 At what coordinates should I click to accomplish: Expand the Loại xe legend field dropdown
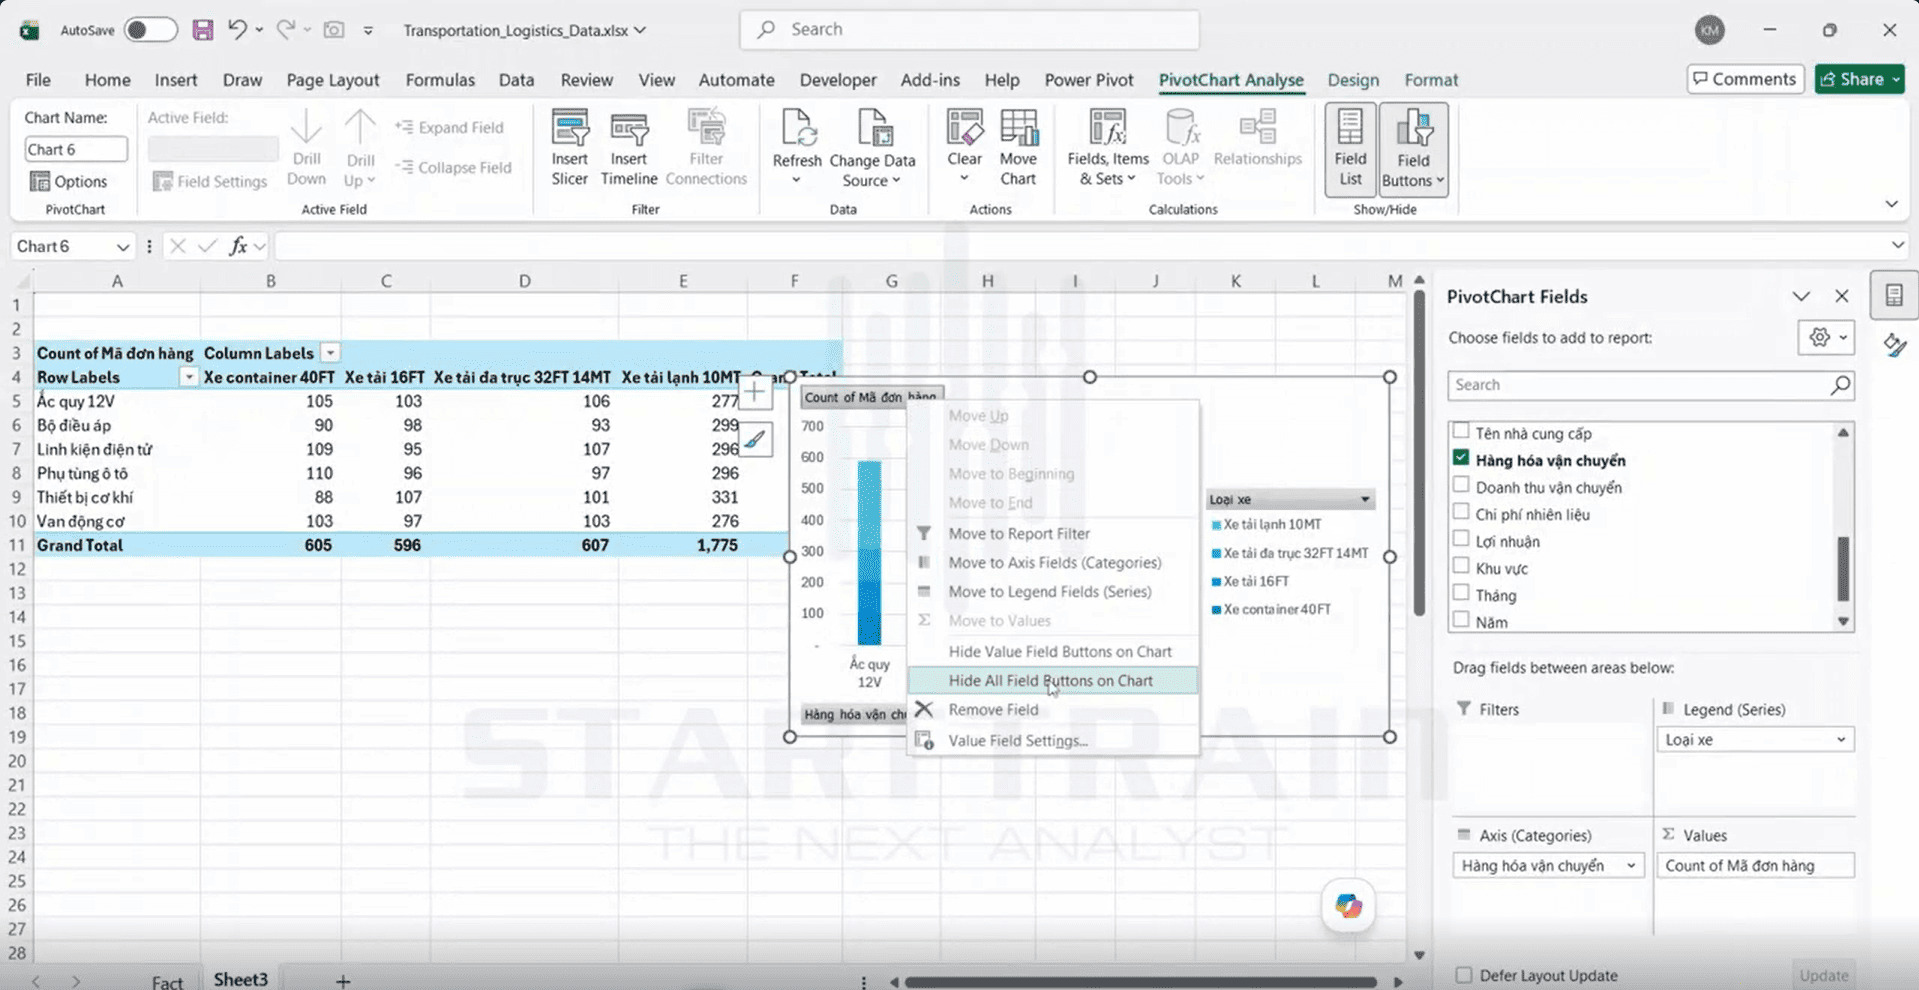click(x=1841, y=740)
